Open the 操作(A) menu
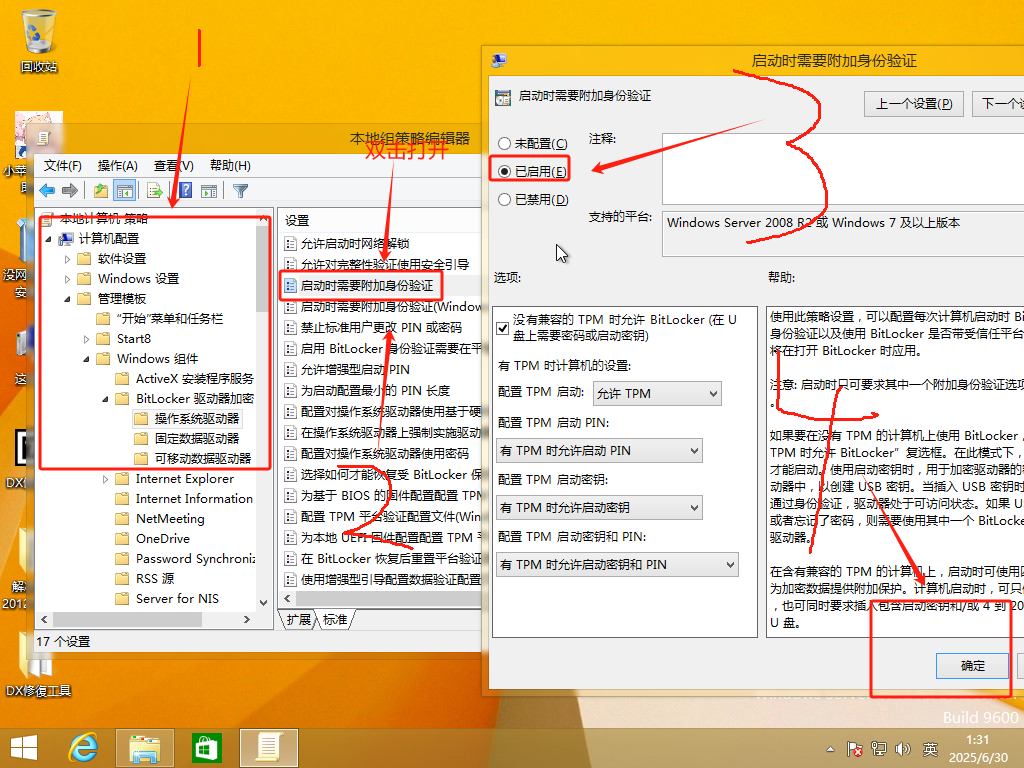 coord(118,166)
